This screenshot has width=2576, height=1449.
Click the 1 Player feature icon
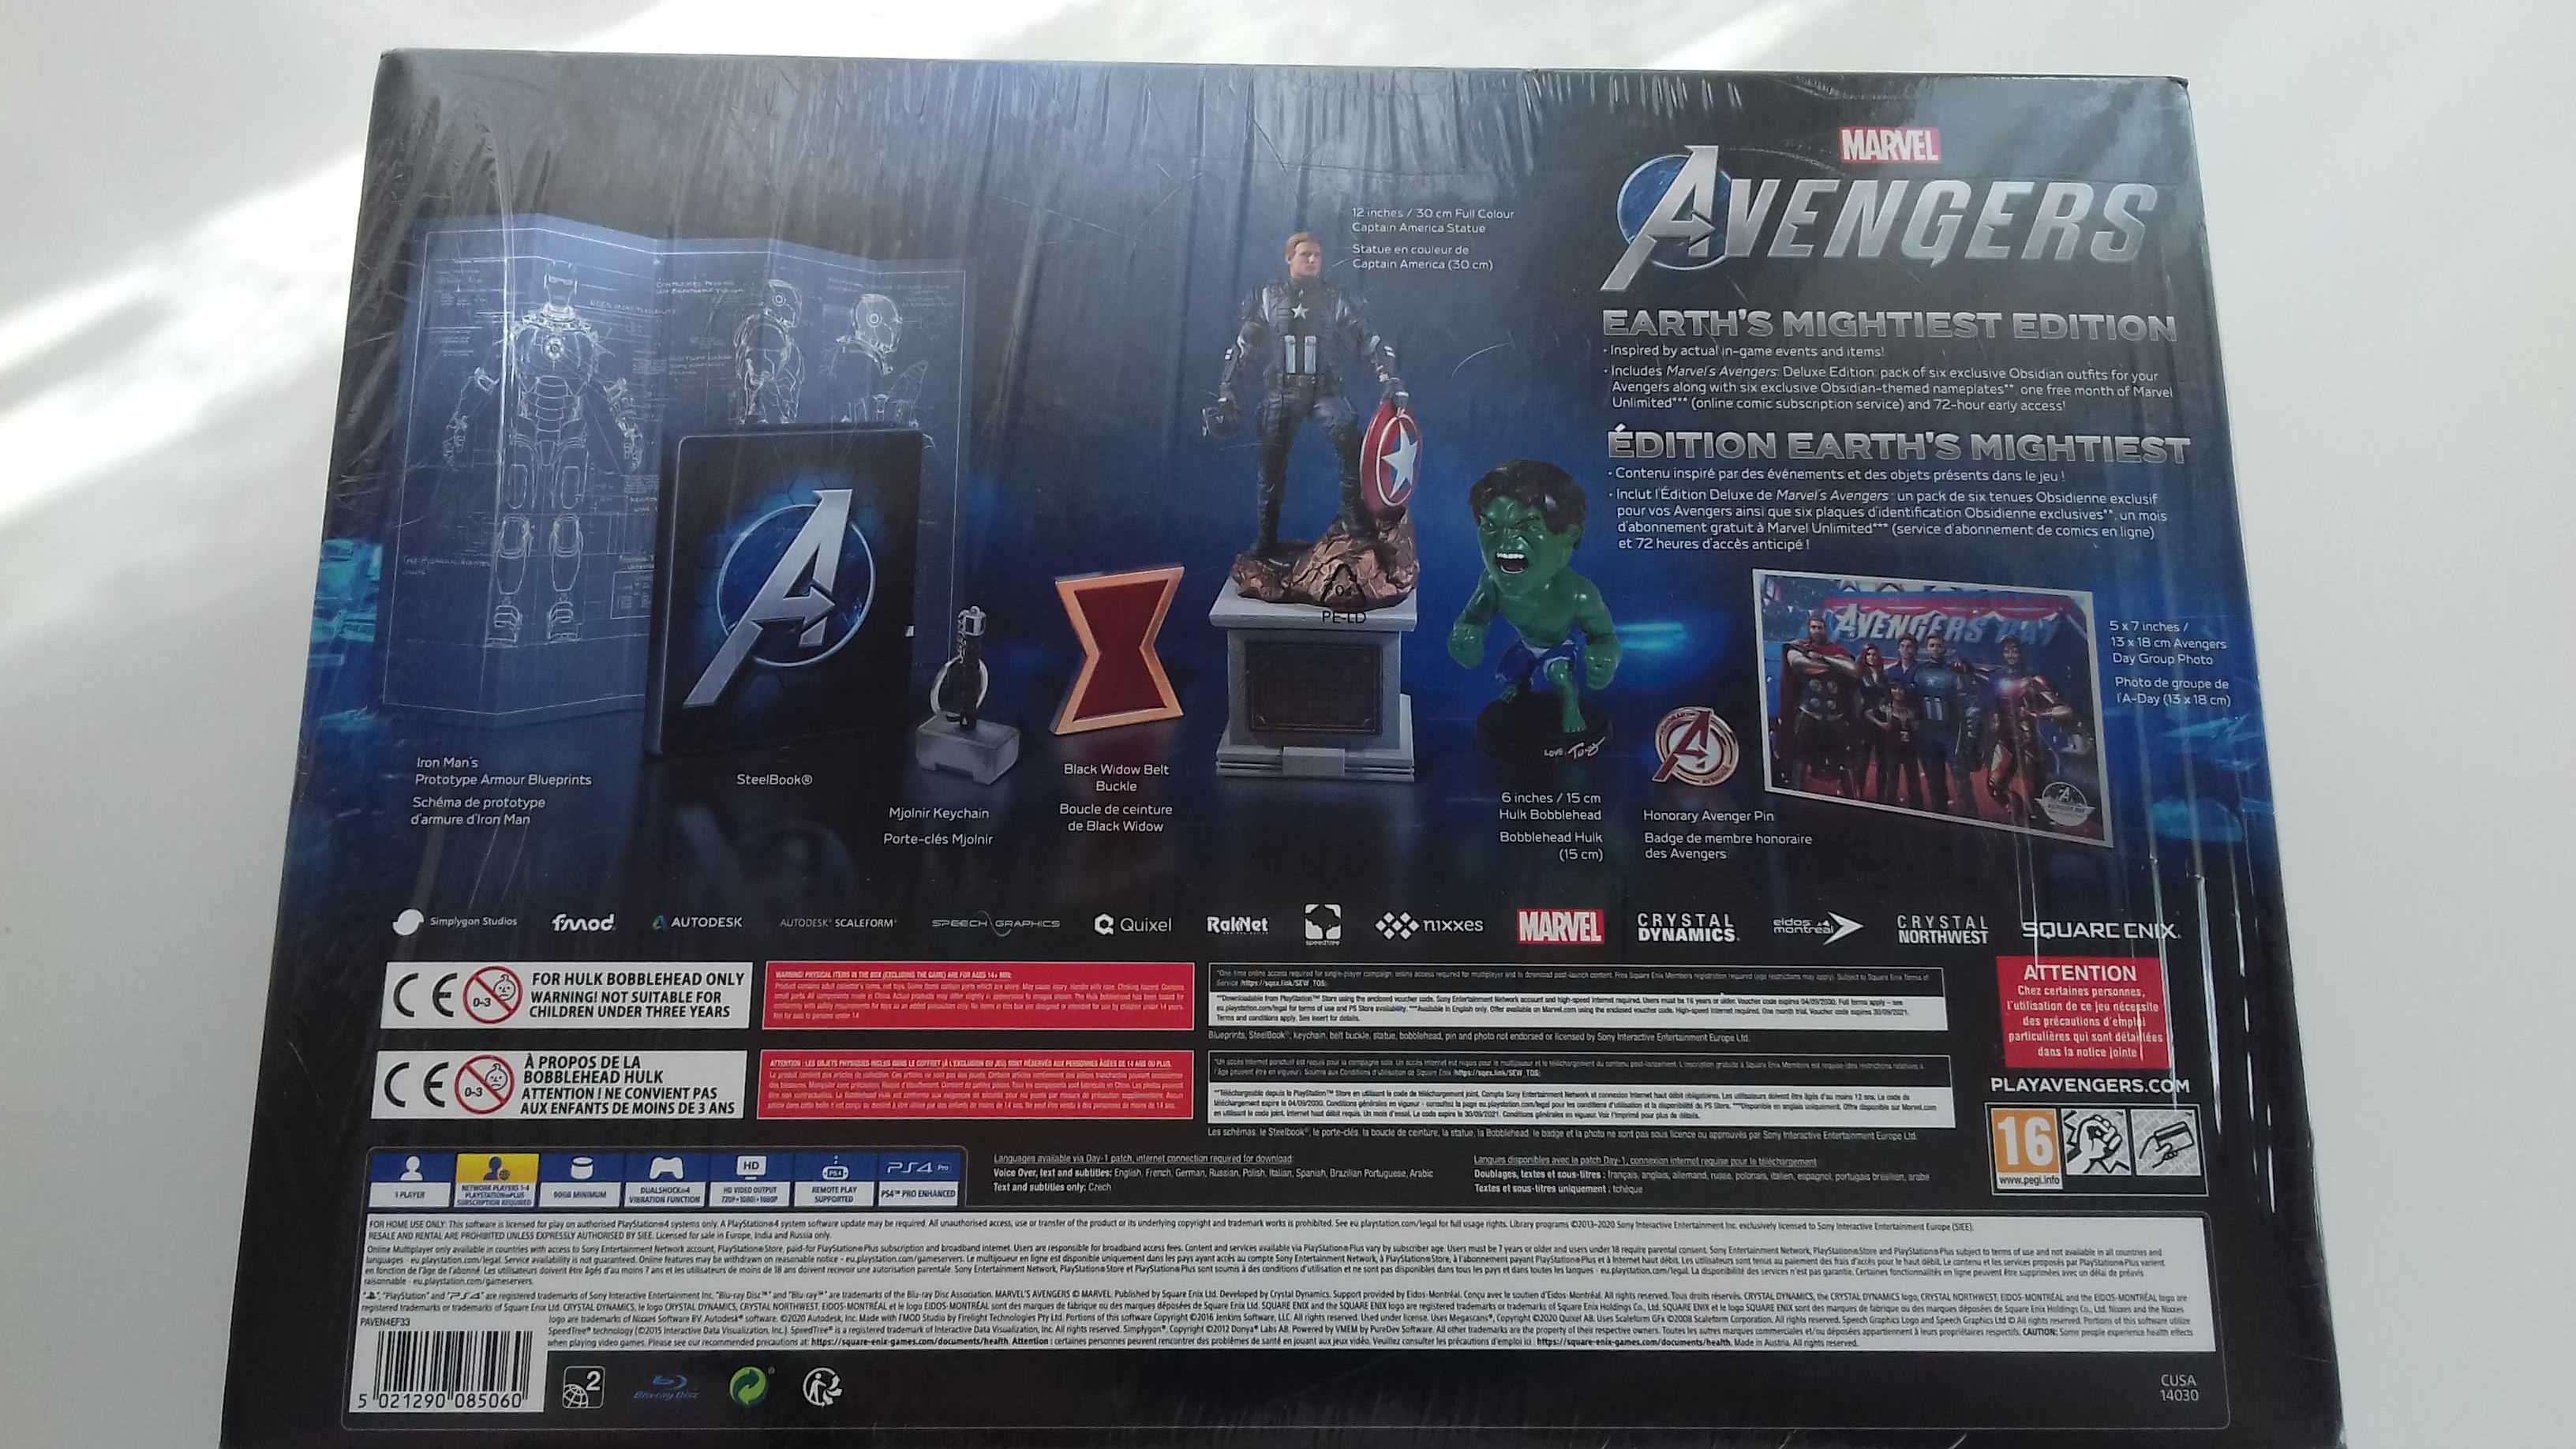pyautogui.click(x=411, y=1180)
